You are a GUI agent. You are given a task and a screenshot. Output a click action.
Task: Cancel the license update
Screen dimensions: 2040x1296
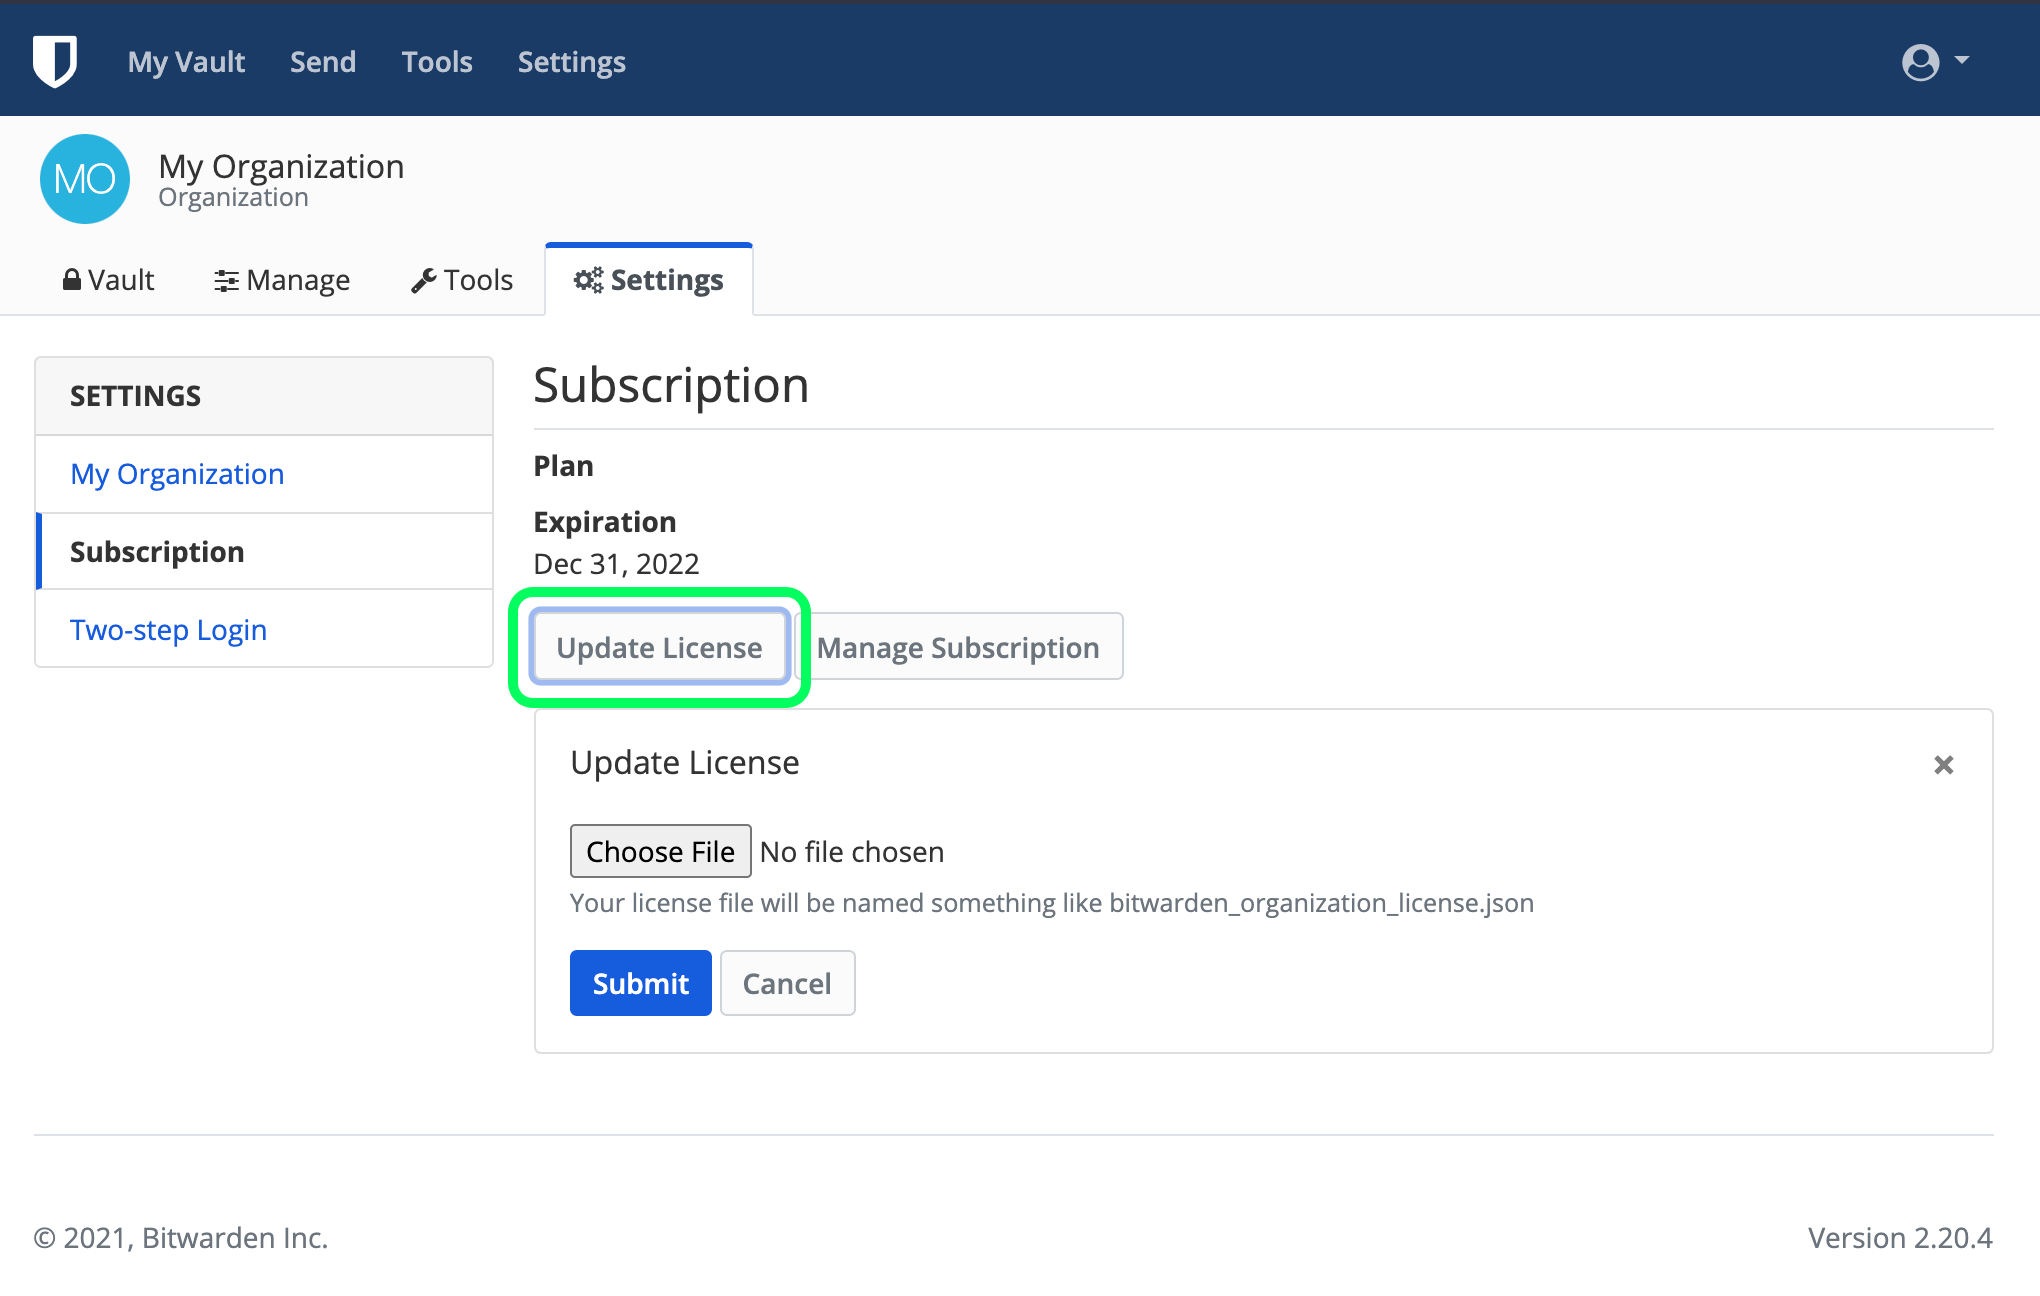coord(787,983)
